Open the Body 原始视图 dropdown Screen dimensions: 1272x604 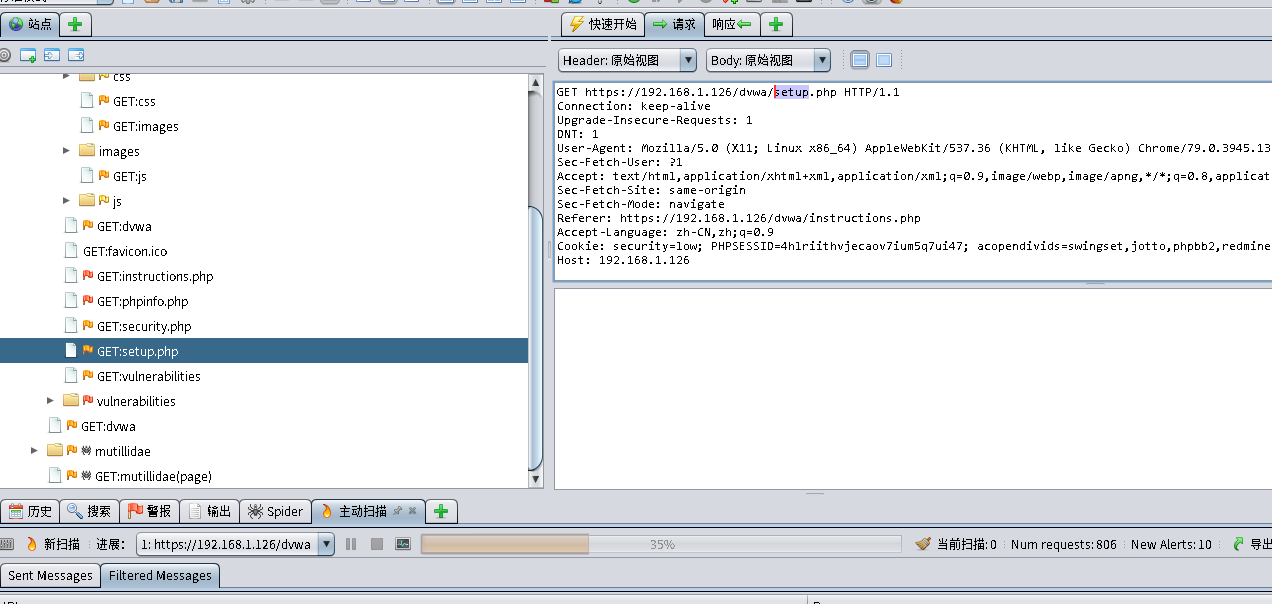click(768, 60)
